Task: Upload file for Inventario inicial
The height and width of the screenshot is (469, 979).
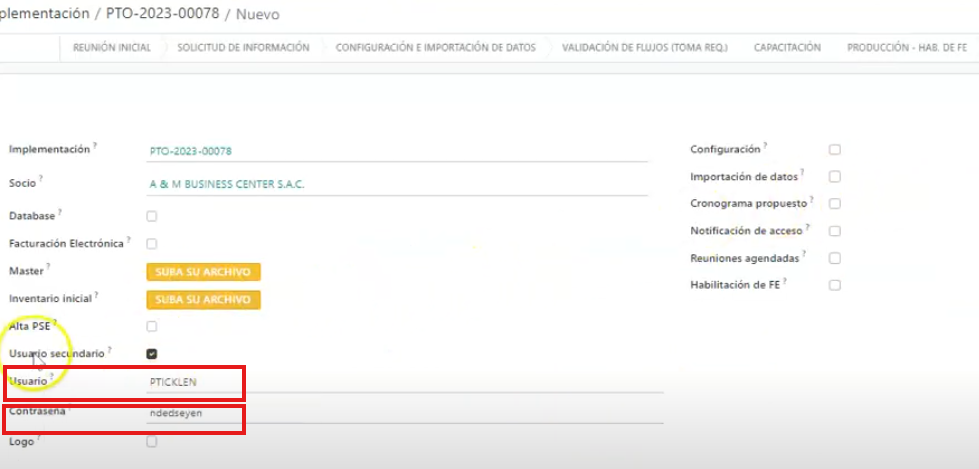Action: tap(203, 299)
